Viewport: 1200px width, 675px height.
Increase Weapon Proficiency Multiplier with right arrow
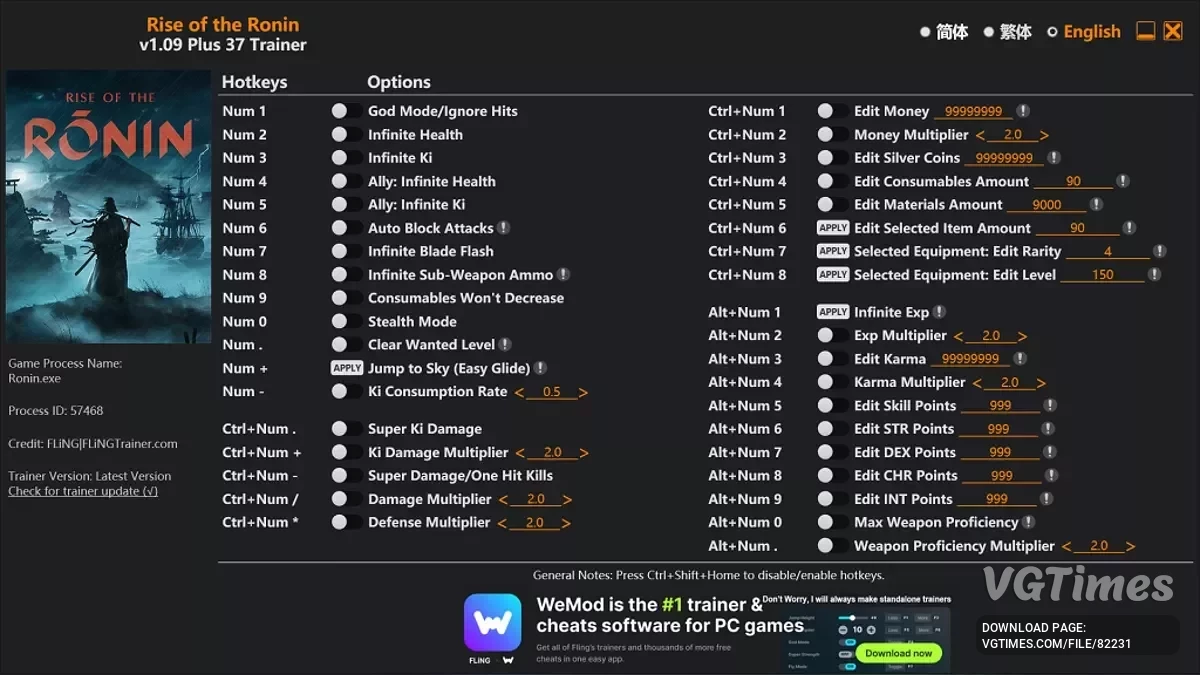(x=1130, y=546)
